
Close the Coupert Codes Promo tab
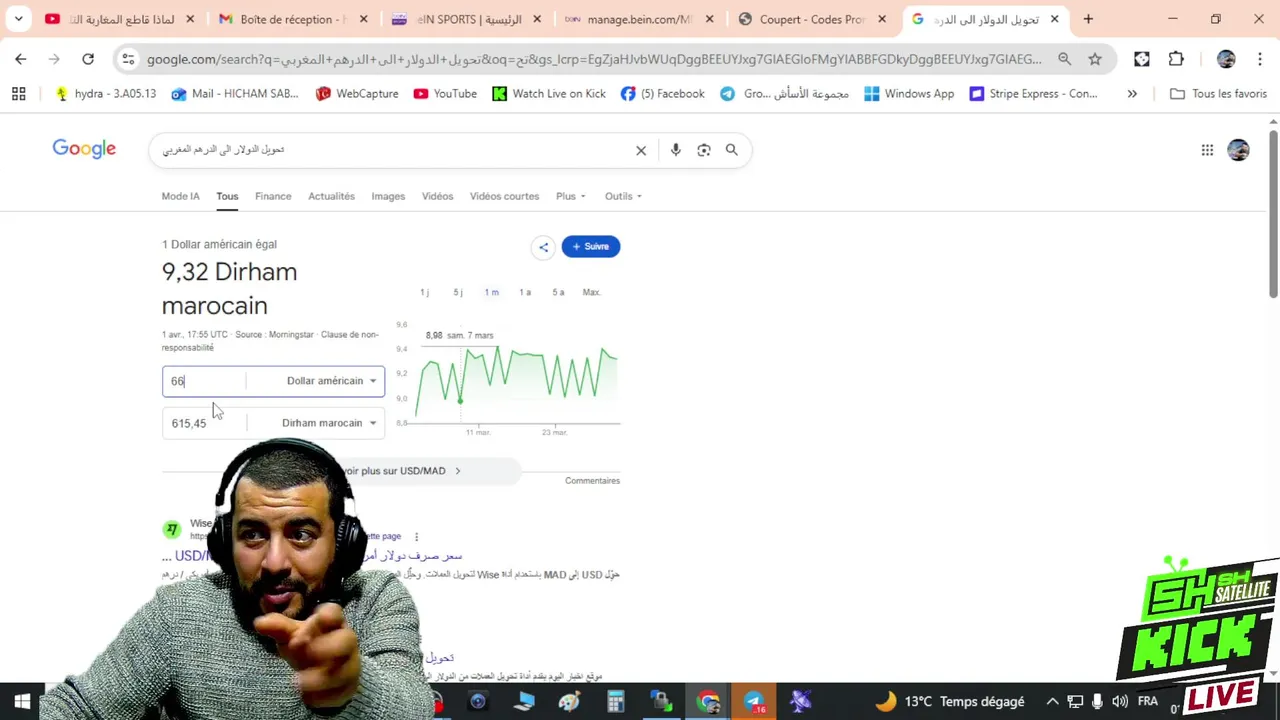pos(881,19)
